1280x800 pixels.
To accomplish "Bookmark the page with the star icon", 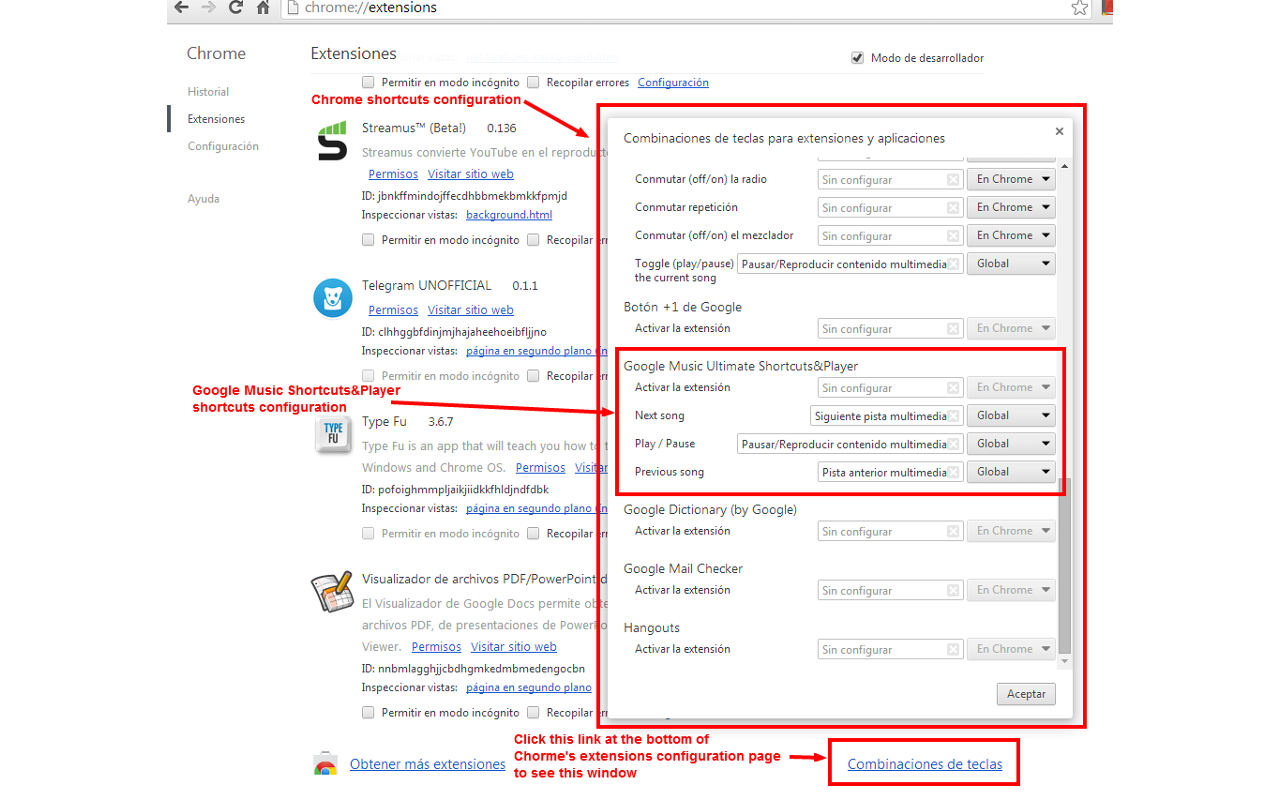I will coord(1080,8).
